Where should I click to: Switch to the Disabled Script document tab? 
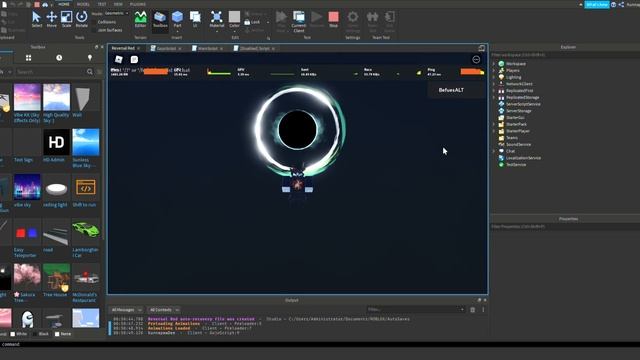pos(254,48)
